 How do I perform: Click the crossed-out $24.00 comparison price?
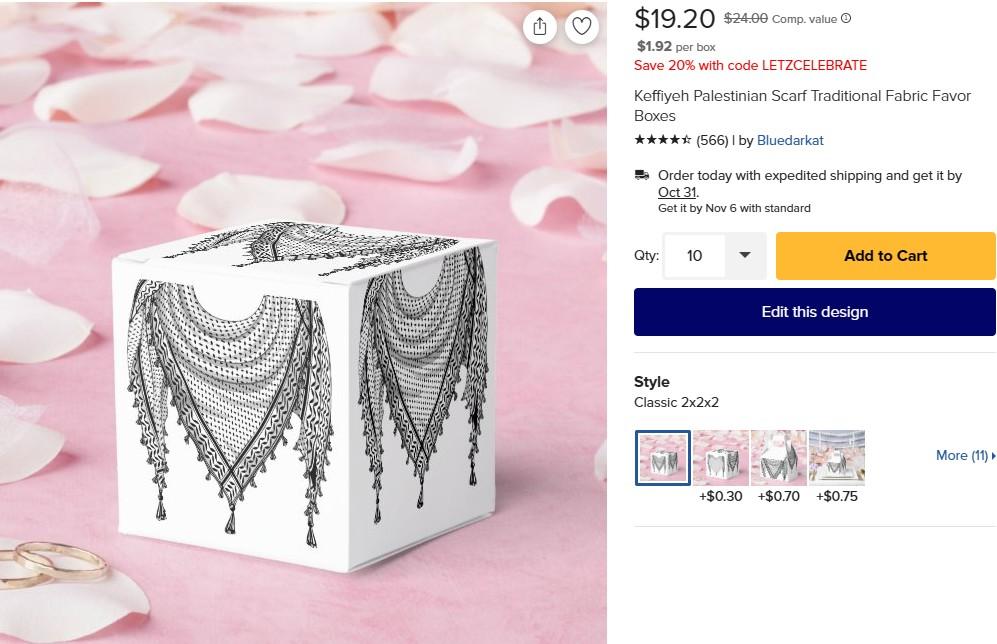tap(746, 18)
